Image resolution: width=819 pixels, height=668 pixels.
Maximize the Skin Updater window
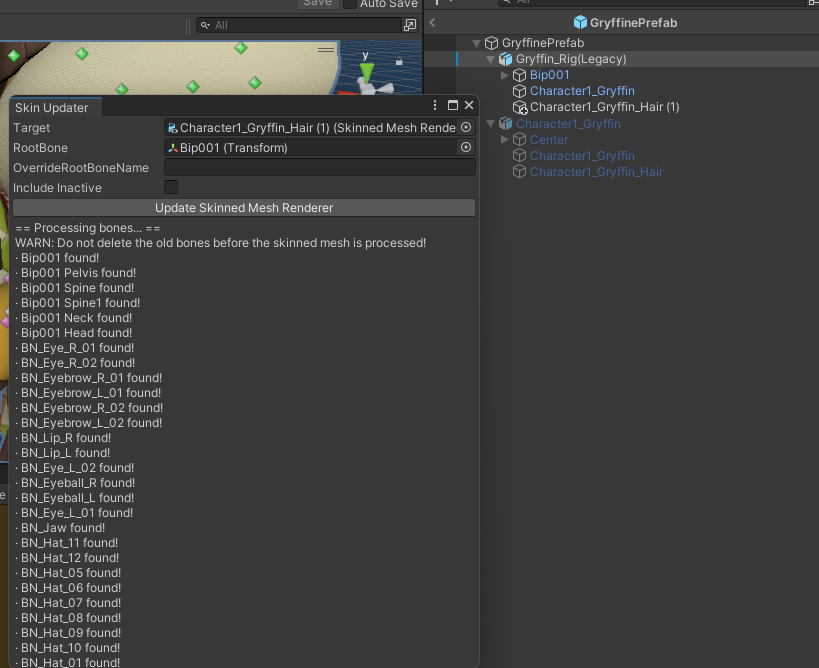452,106
